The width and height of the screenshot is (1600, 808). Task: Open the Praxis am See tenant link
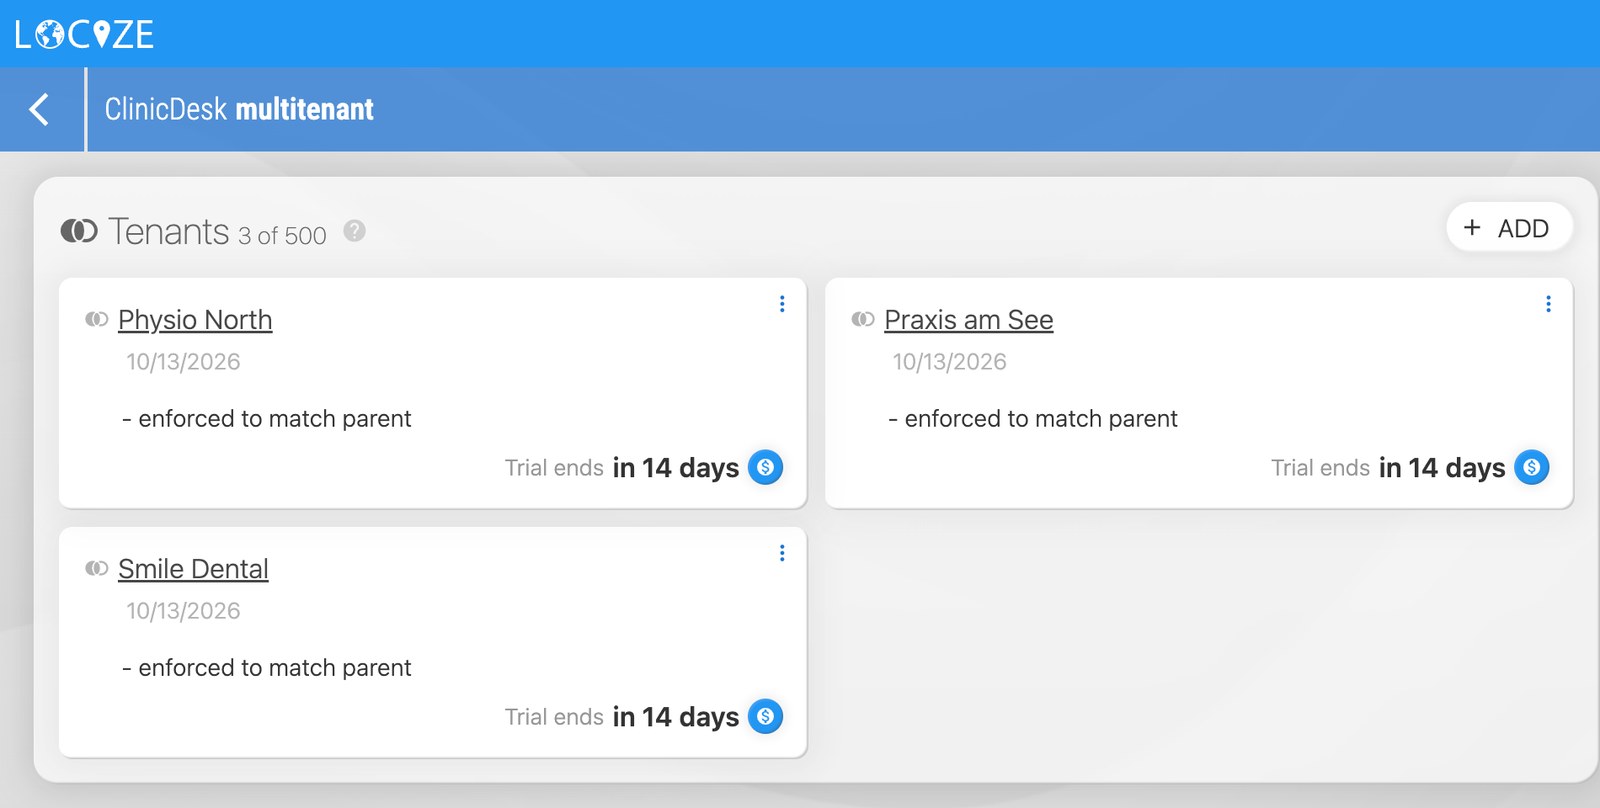click(x=969, y=320)
